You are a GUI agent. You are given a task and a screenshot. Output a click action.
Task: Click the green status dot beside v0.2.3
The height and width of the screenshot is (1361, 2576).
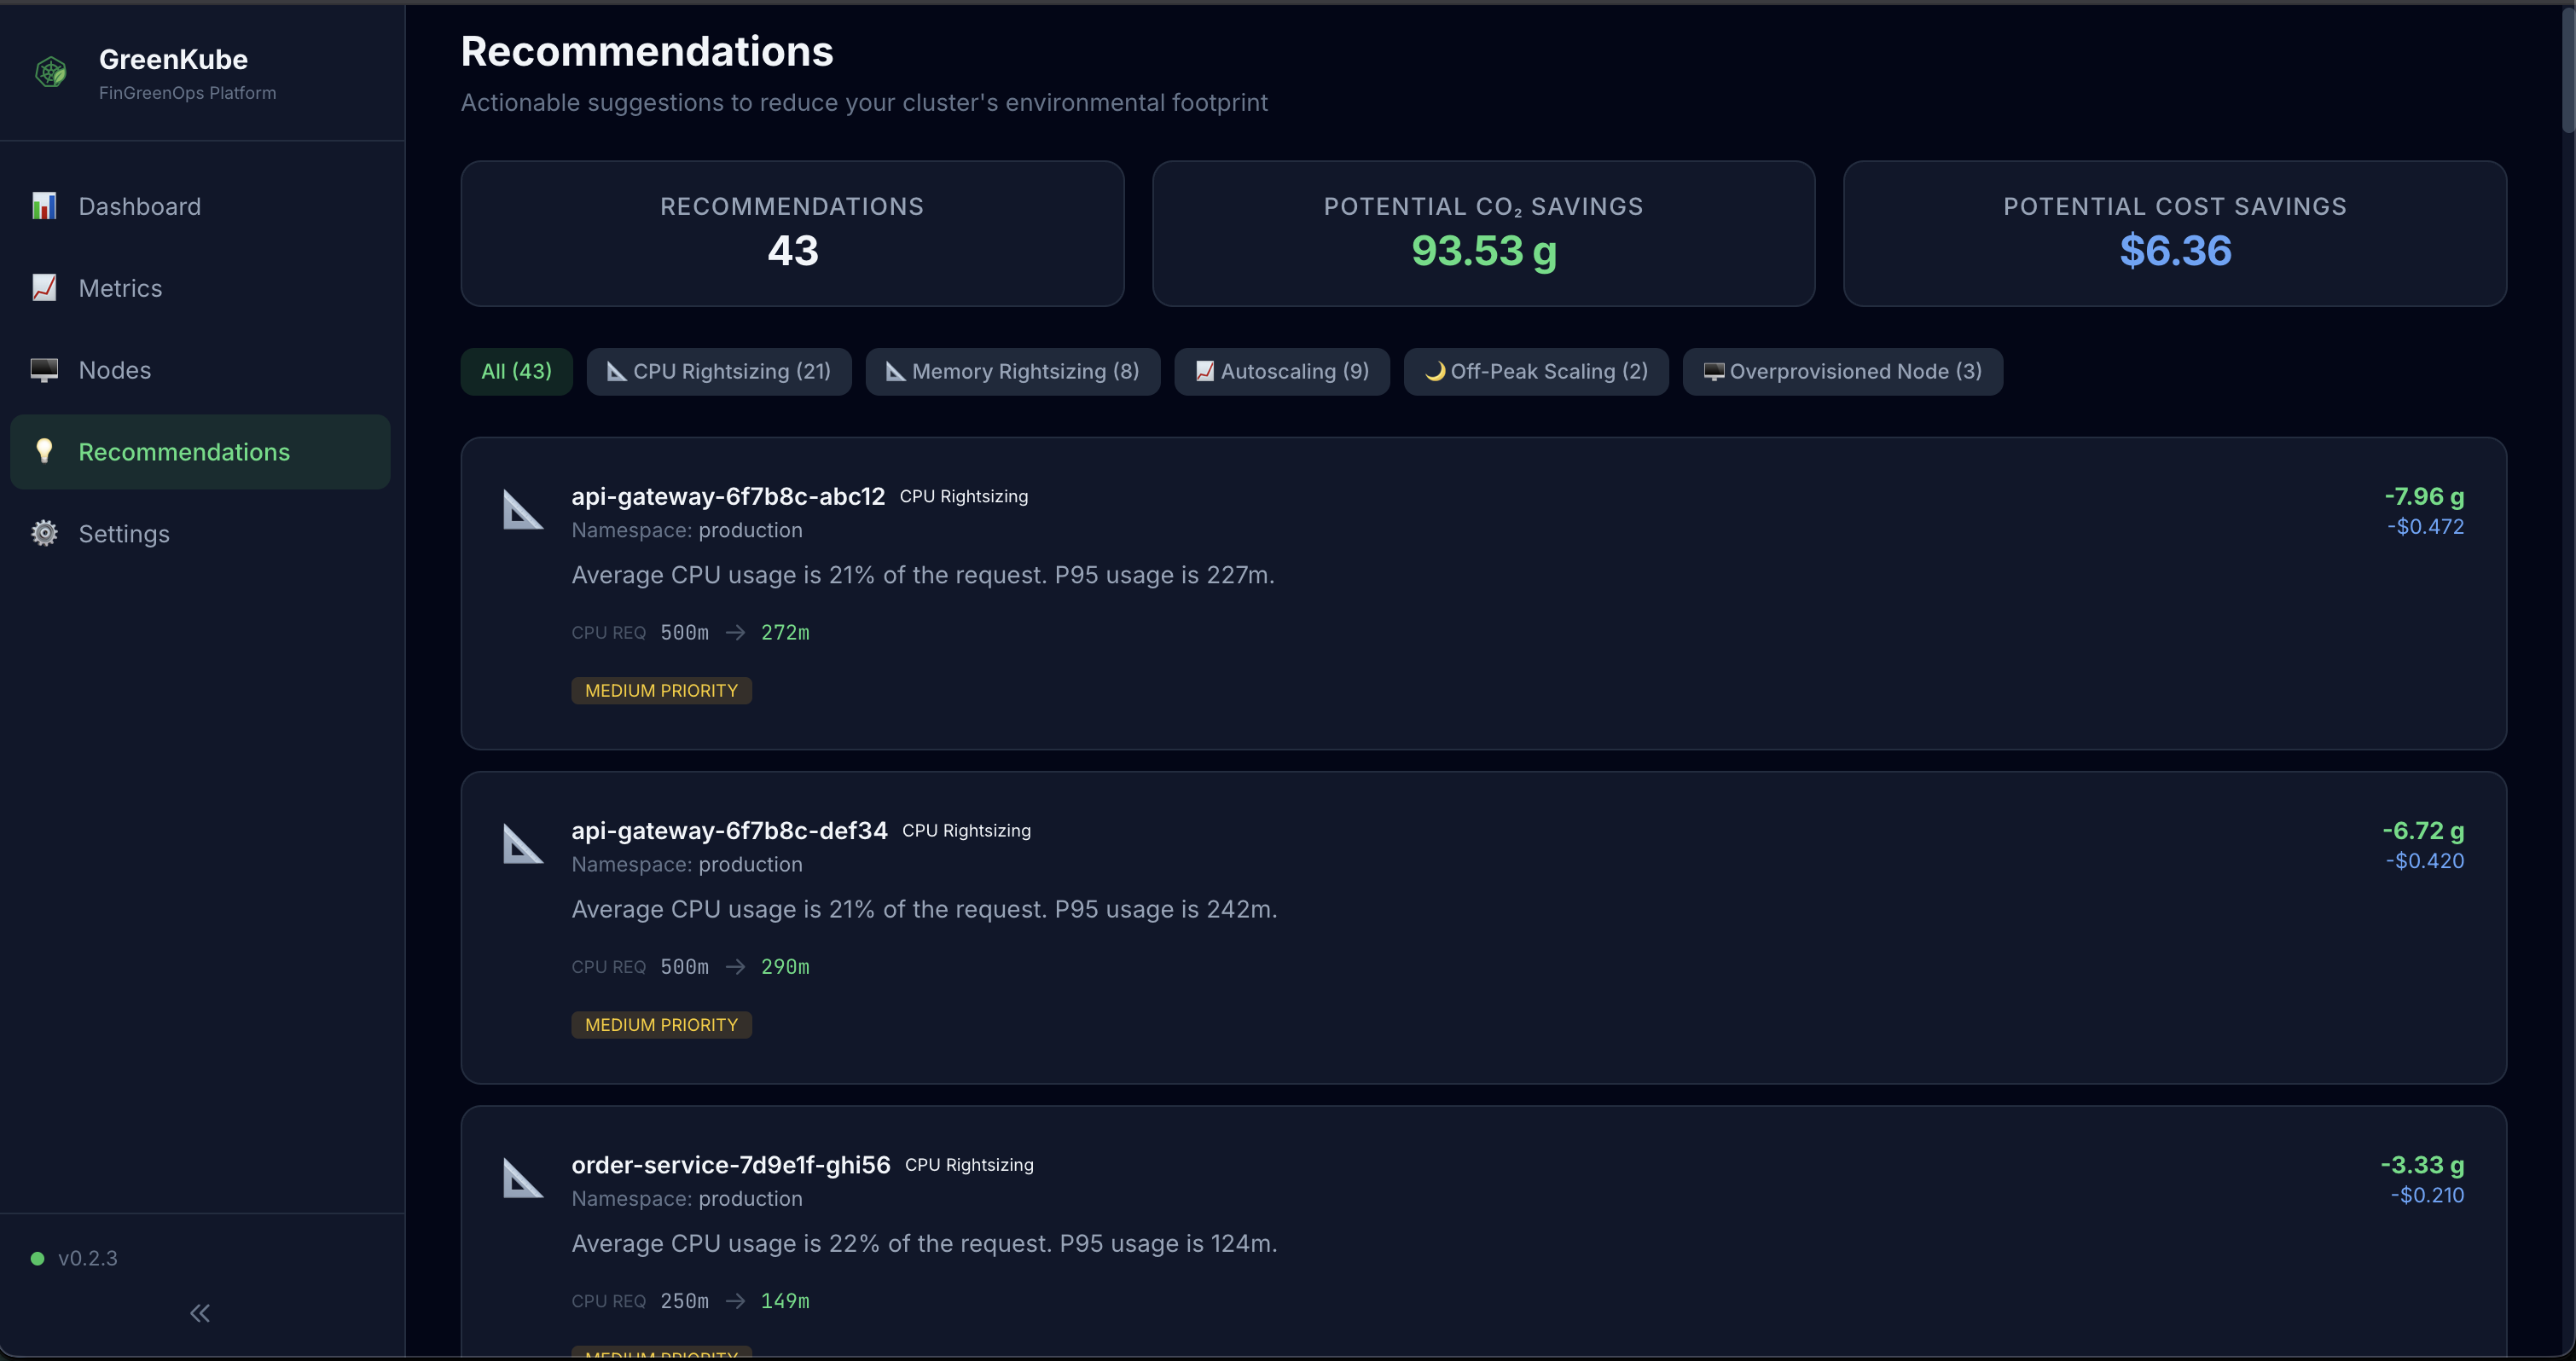pyautogui.click(x=38, y=1258)
